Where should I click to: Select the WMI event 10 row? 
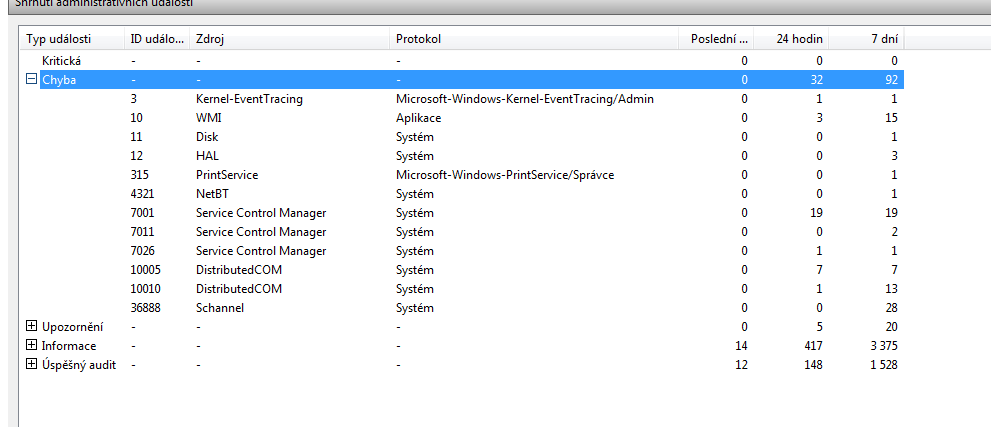208,118
